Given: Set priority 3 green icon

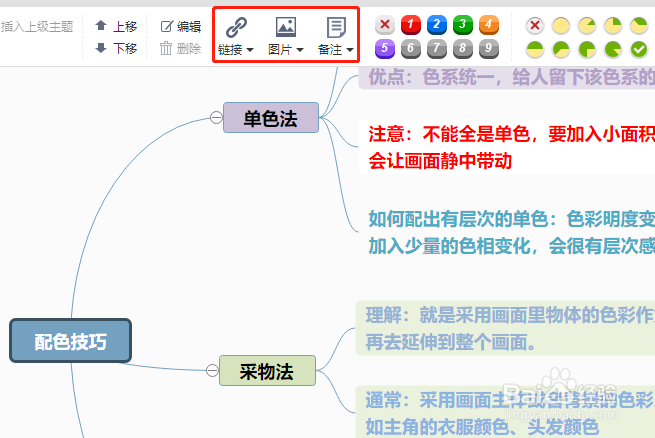Looking at the screenshot, I should pos(462,25).
